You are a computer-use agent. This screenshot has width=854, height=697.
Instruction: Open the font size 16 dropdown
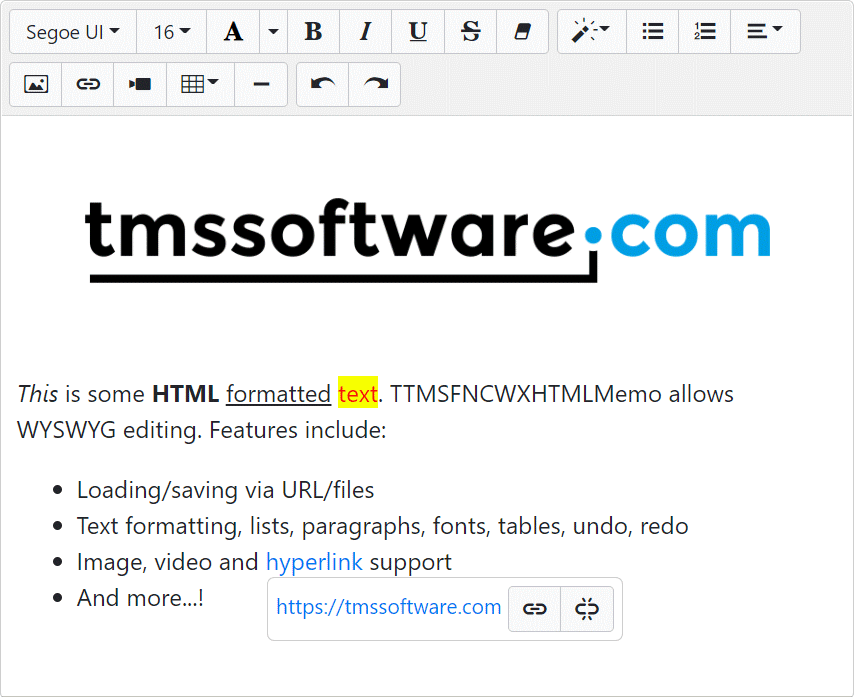point(172,32)
